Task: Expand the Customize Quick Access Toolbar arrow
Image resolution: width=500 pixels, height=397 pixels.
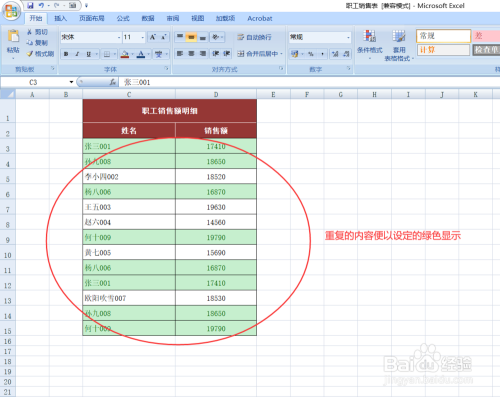Action: 86,6
